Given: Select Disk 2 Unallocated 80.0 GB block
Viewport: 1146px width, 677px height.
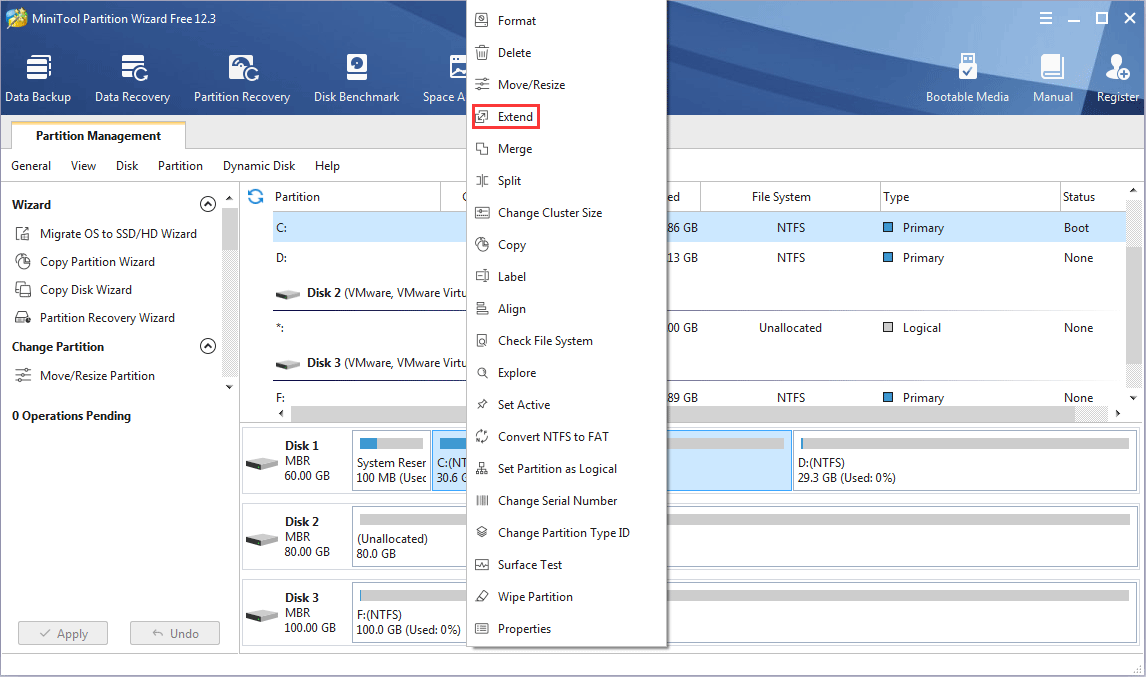Looking at the screenshot, I should point(409,536).
